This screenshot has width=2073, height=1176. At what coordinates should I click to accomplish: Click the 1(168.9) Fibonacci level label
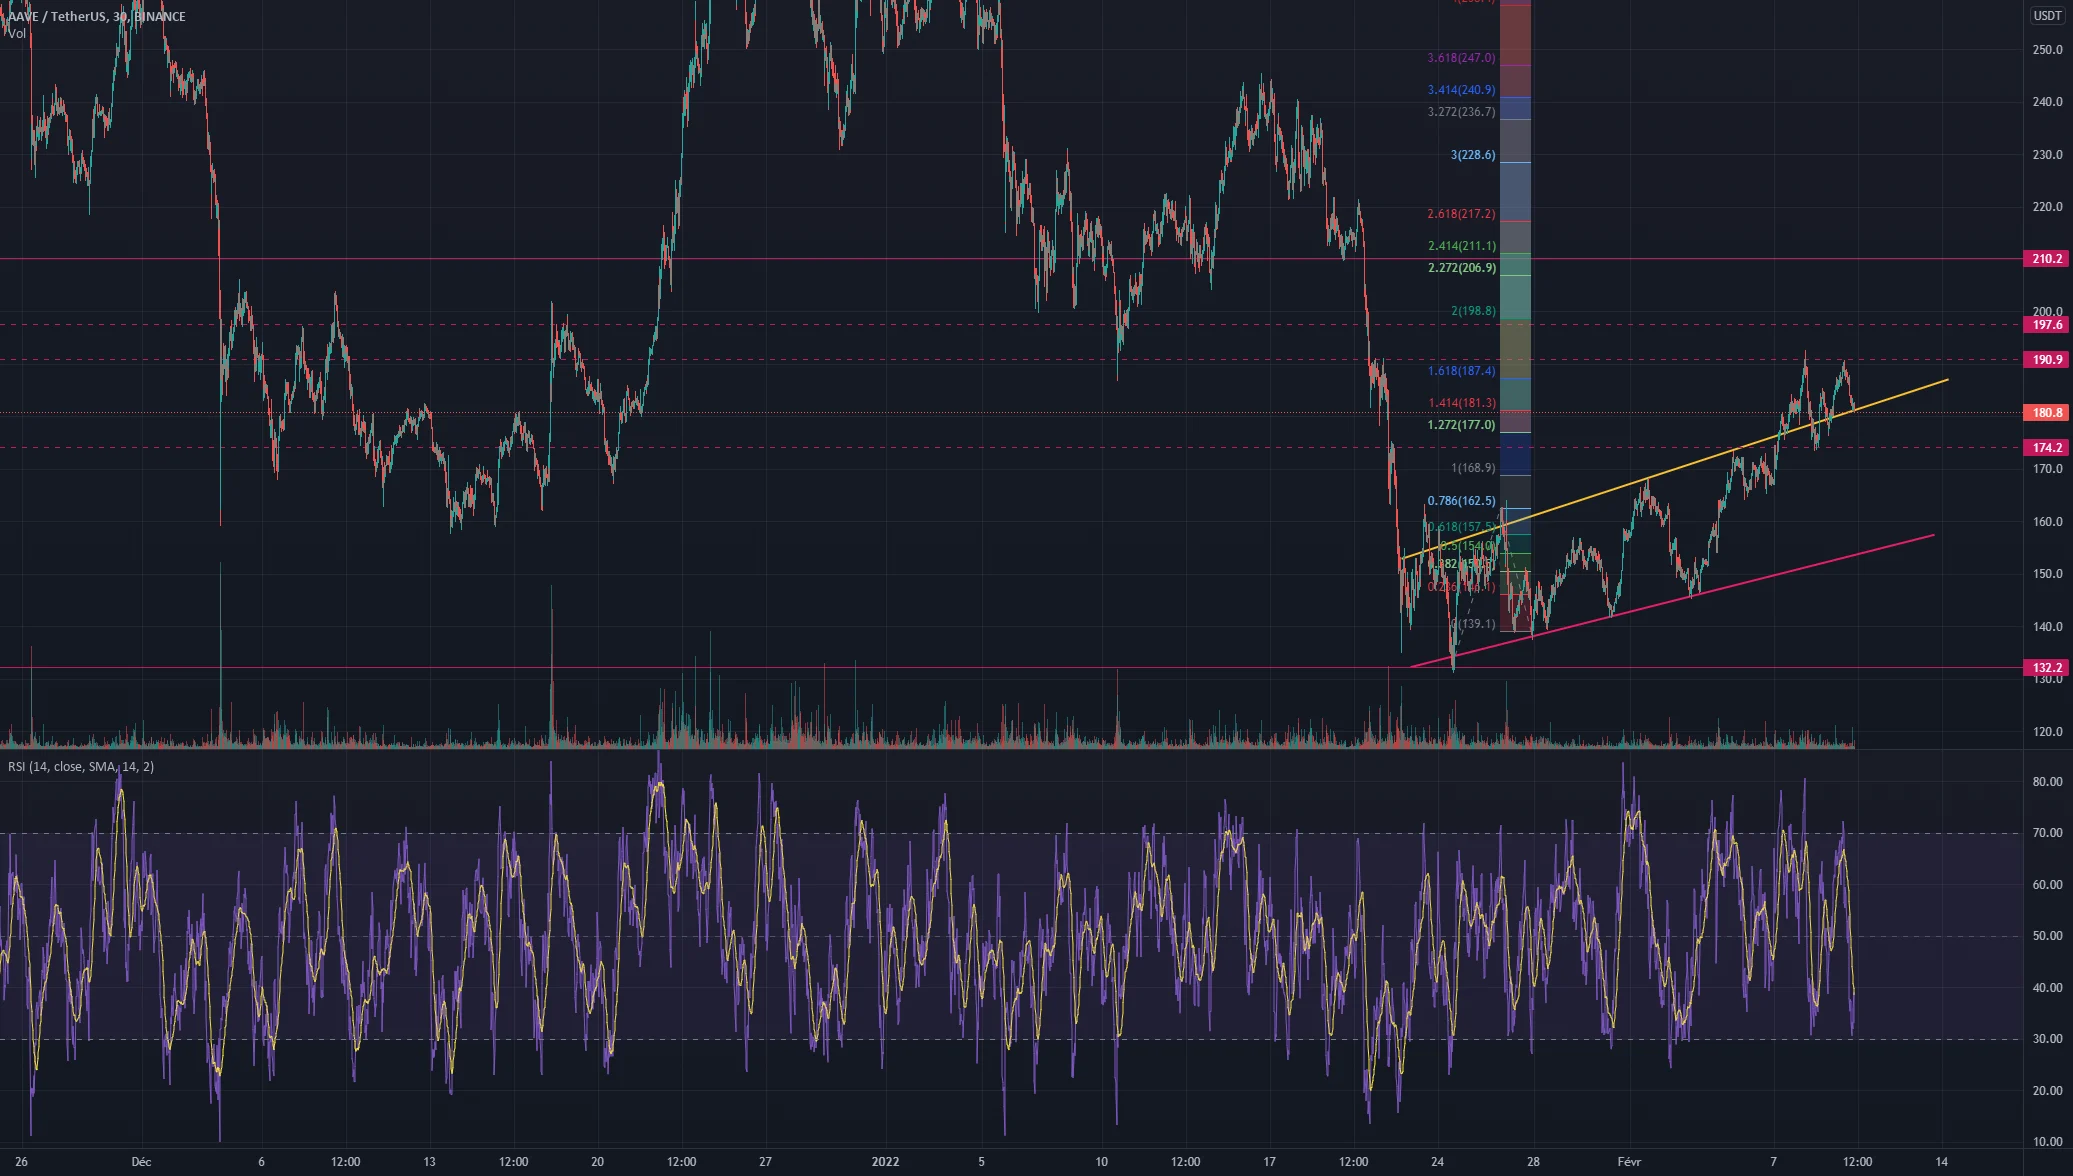(x=1473, y=468)
